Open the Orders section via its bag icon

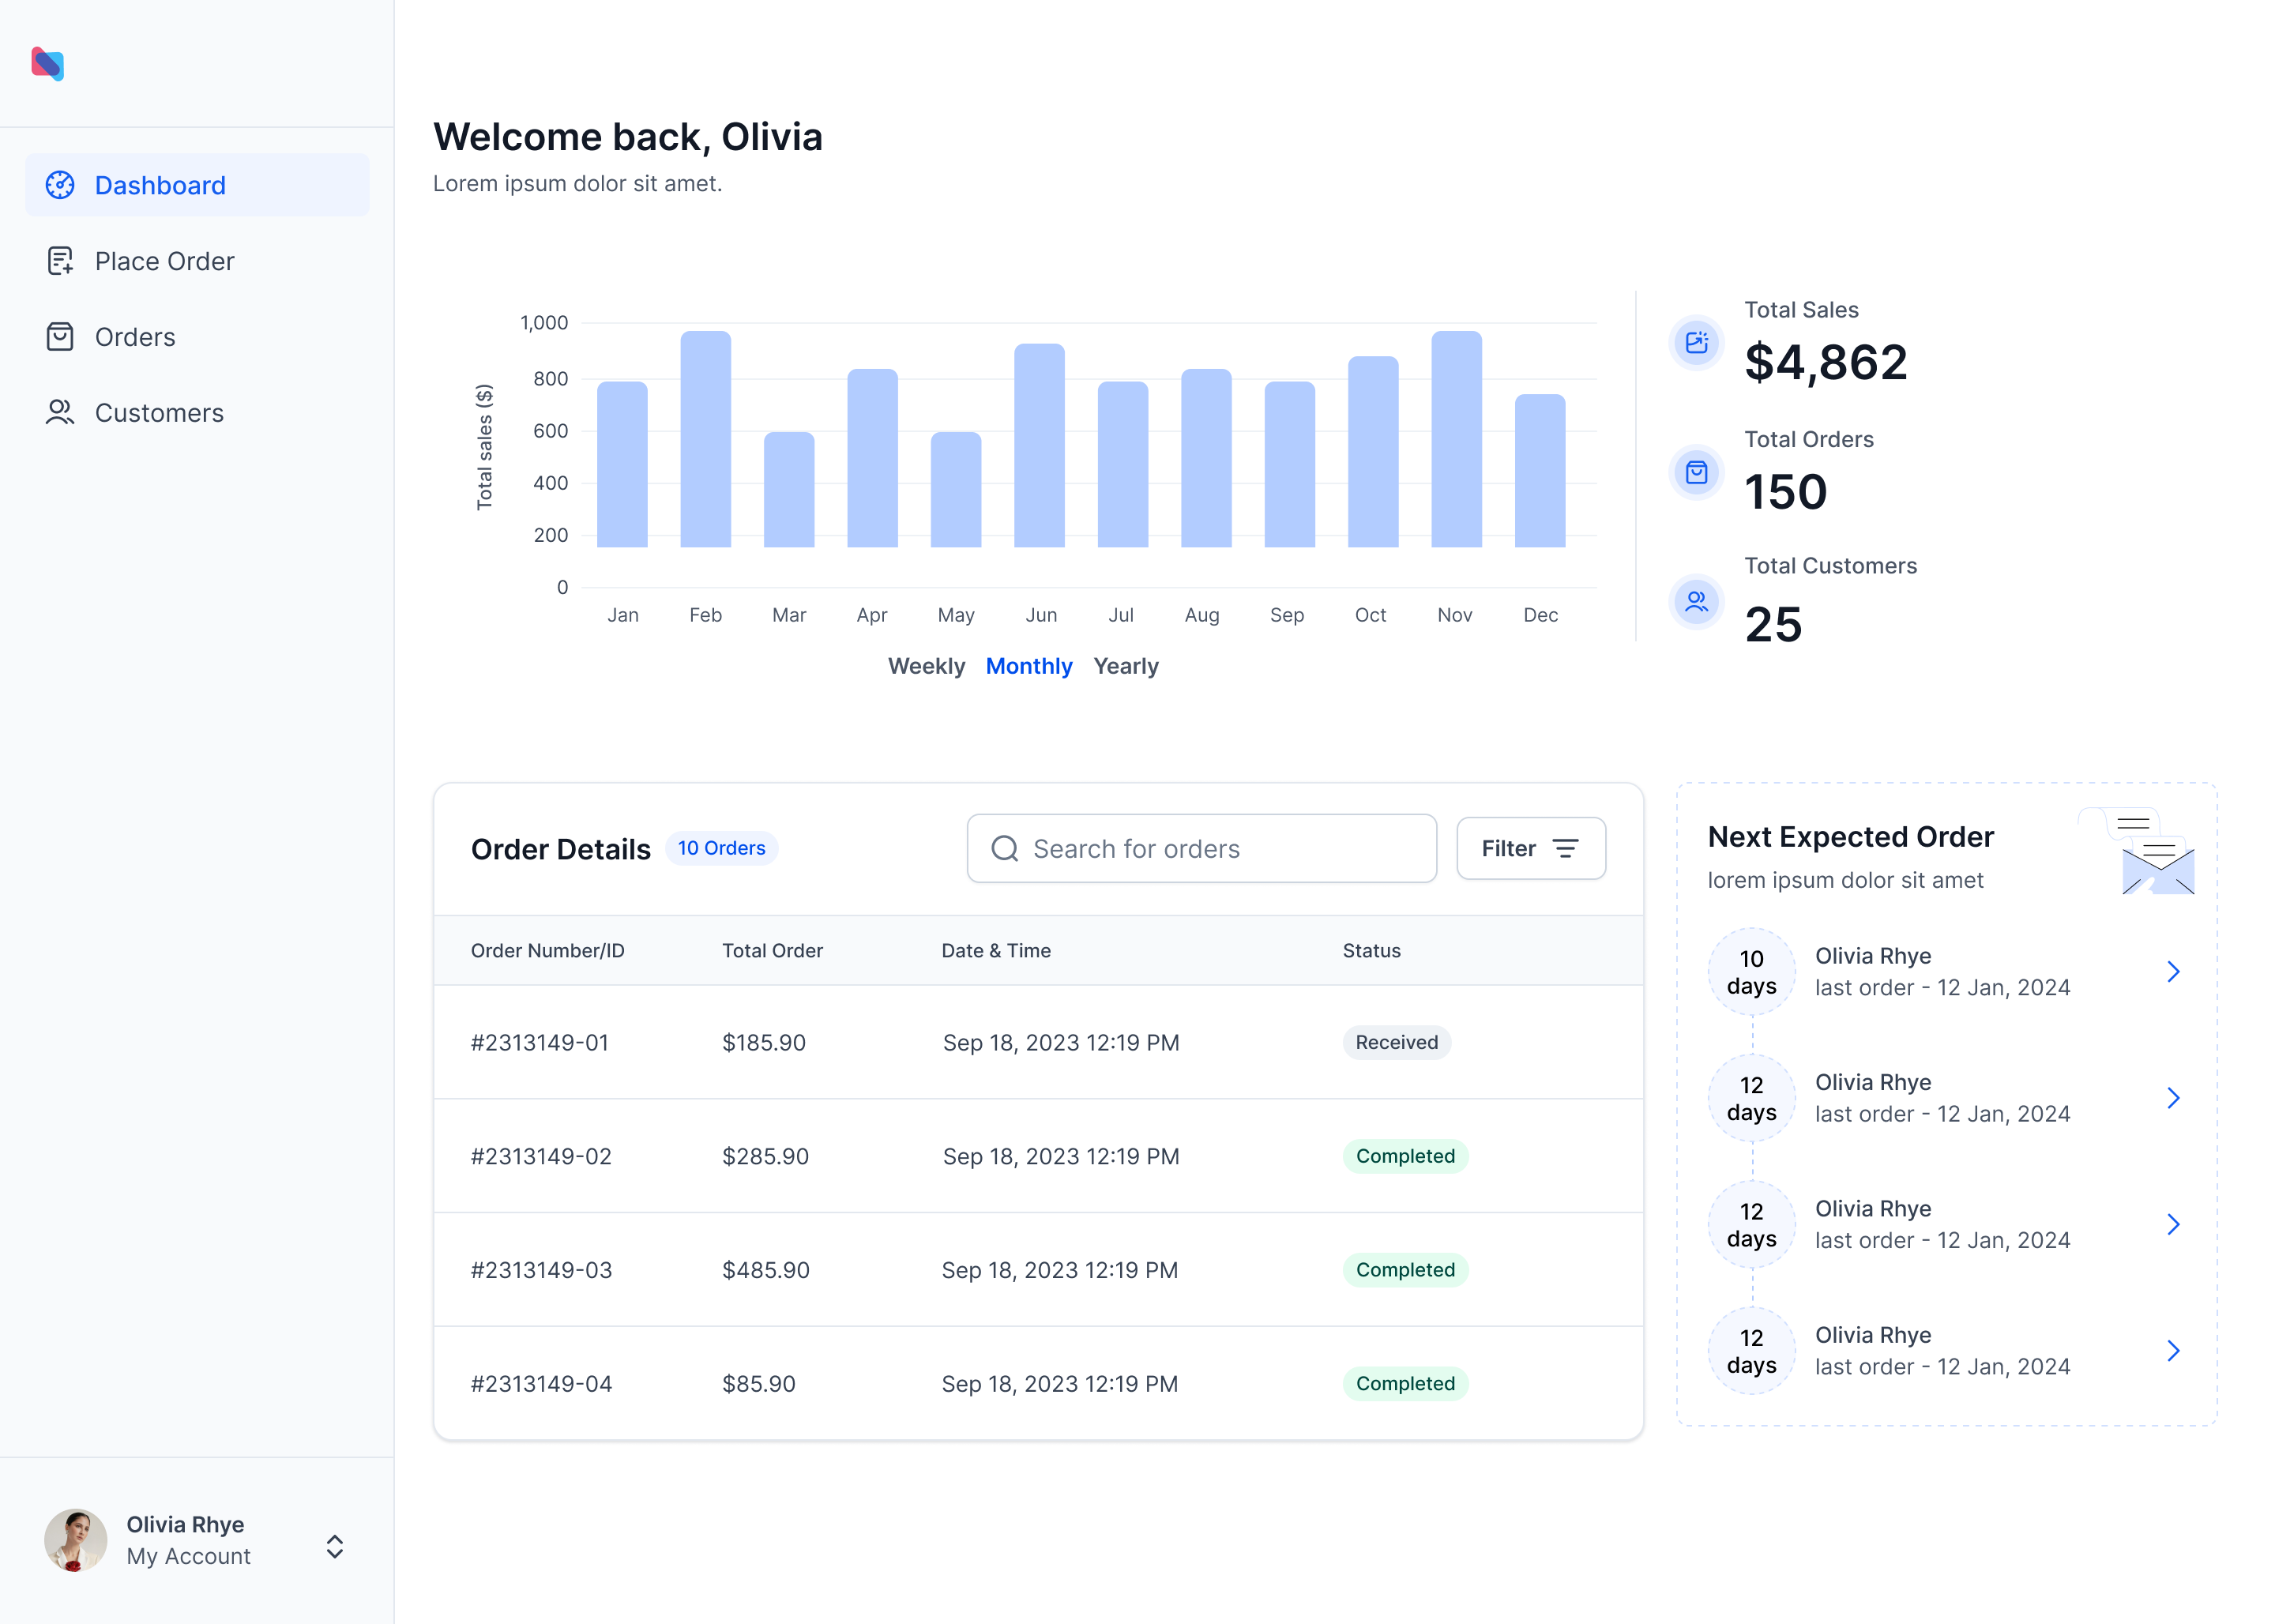60,337
